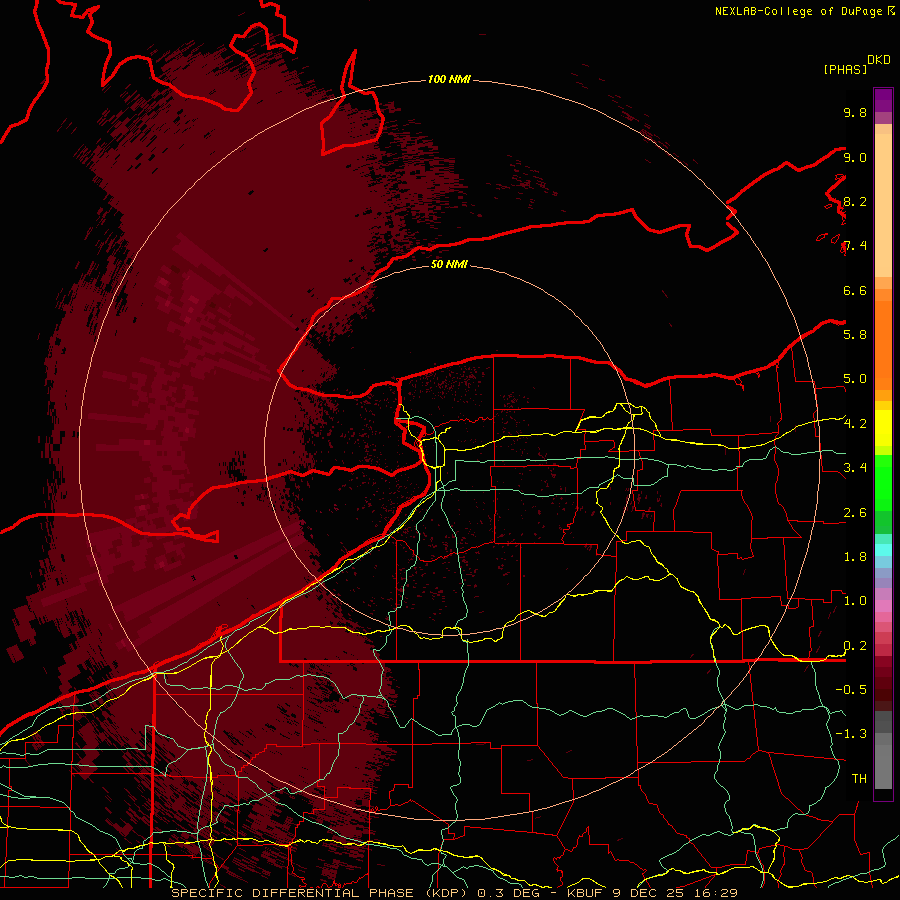The height and width of the screenshot is (900, 900).
Task: Click the 2.6 scale value
Action: coord(855,513)
